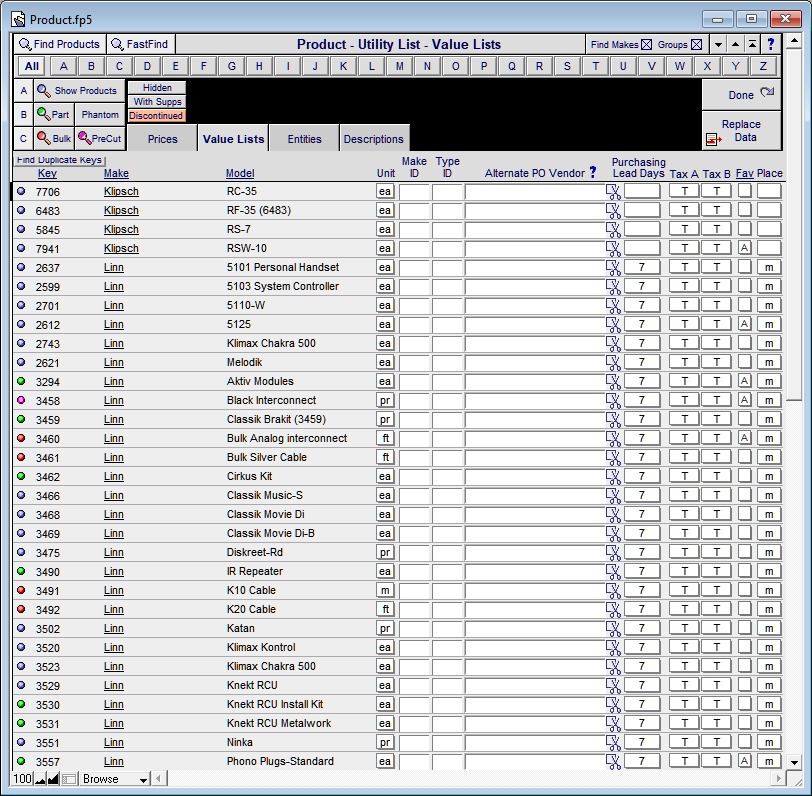Switch to the Entities tab
The width and height of the screenshot is (812, 796).
(304, 138)
